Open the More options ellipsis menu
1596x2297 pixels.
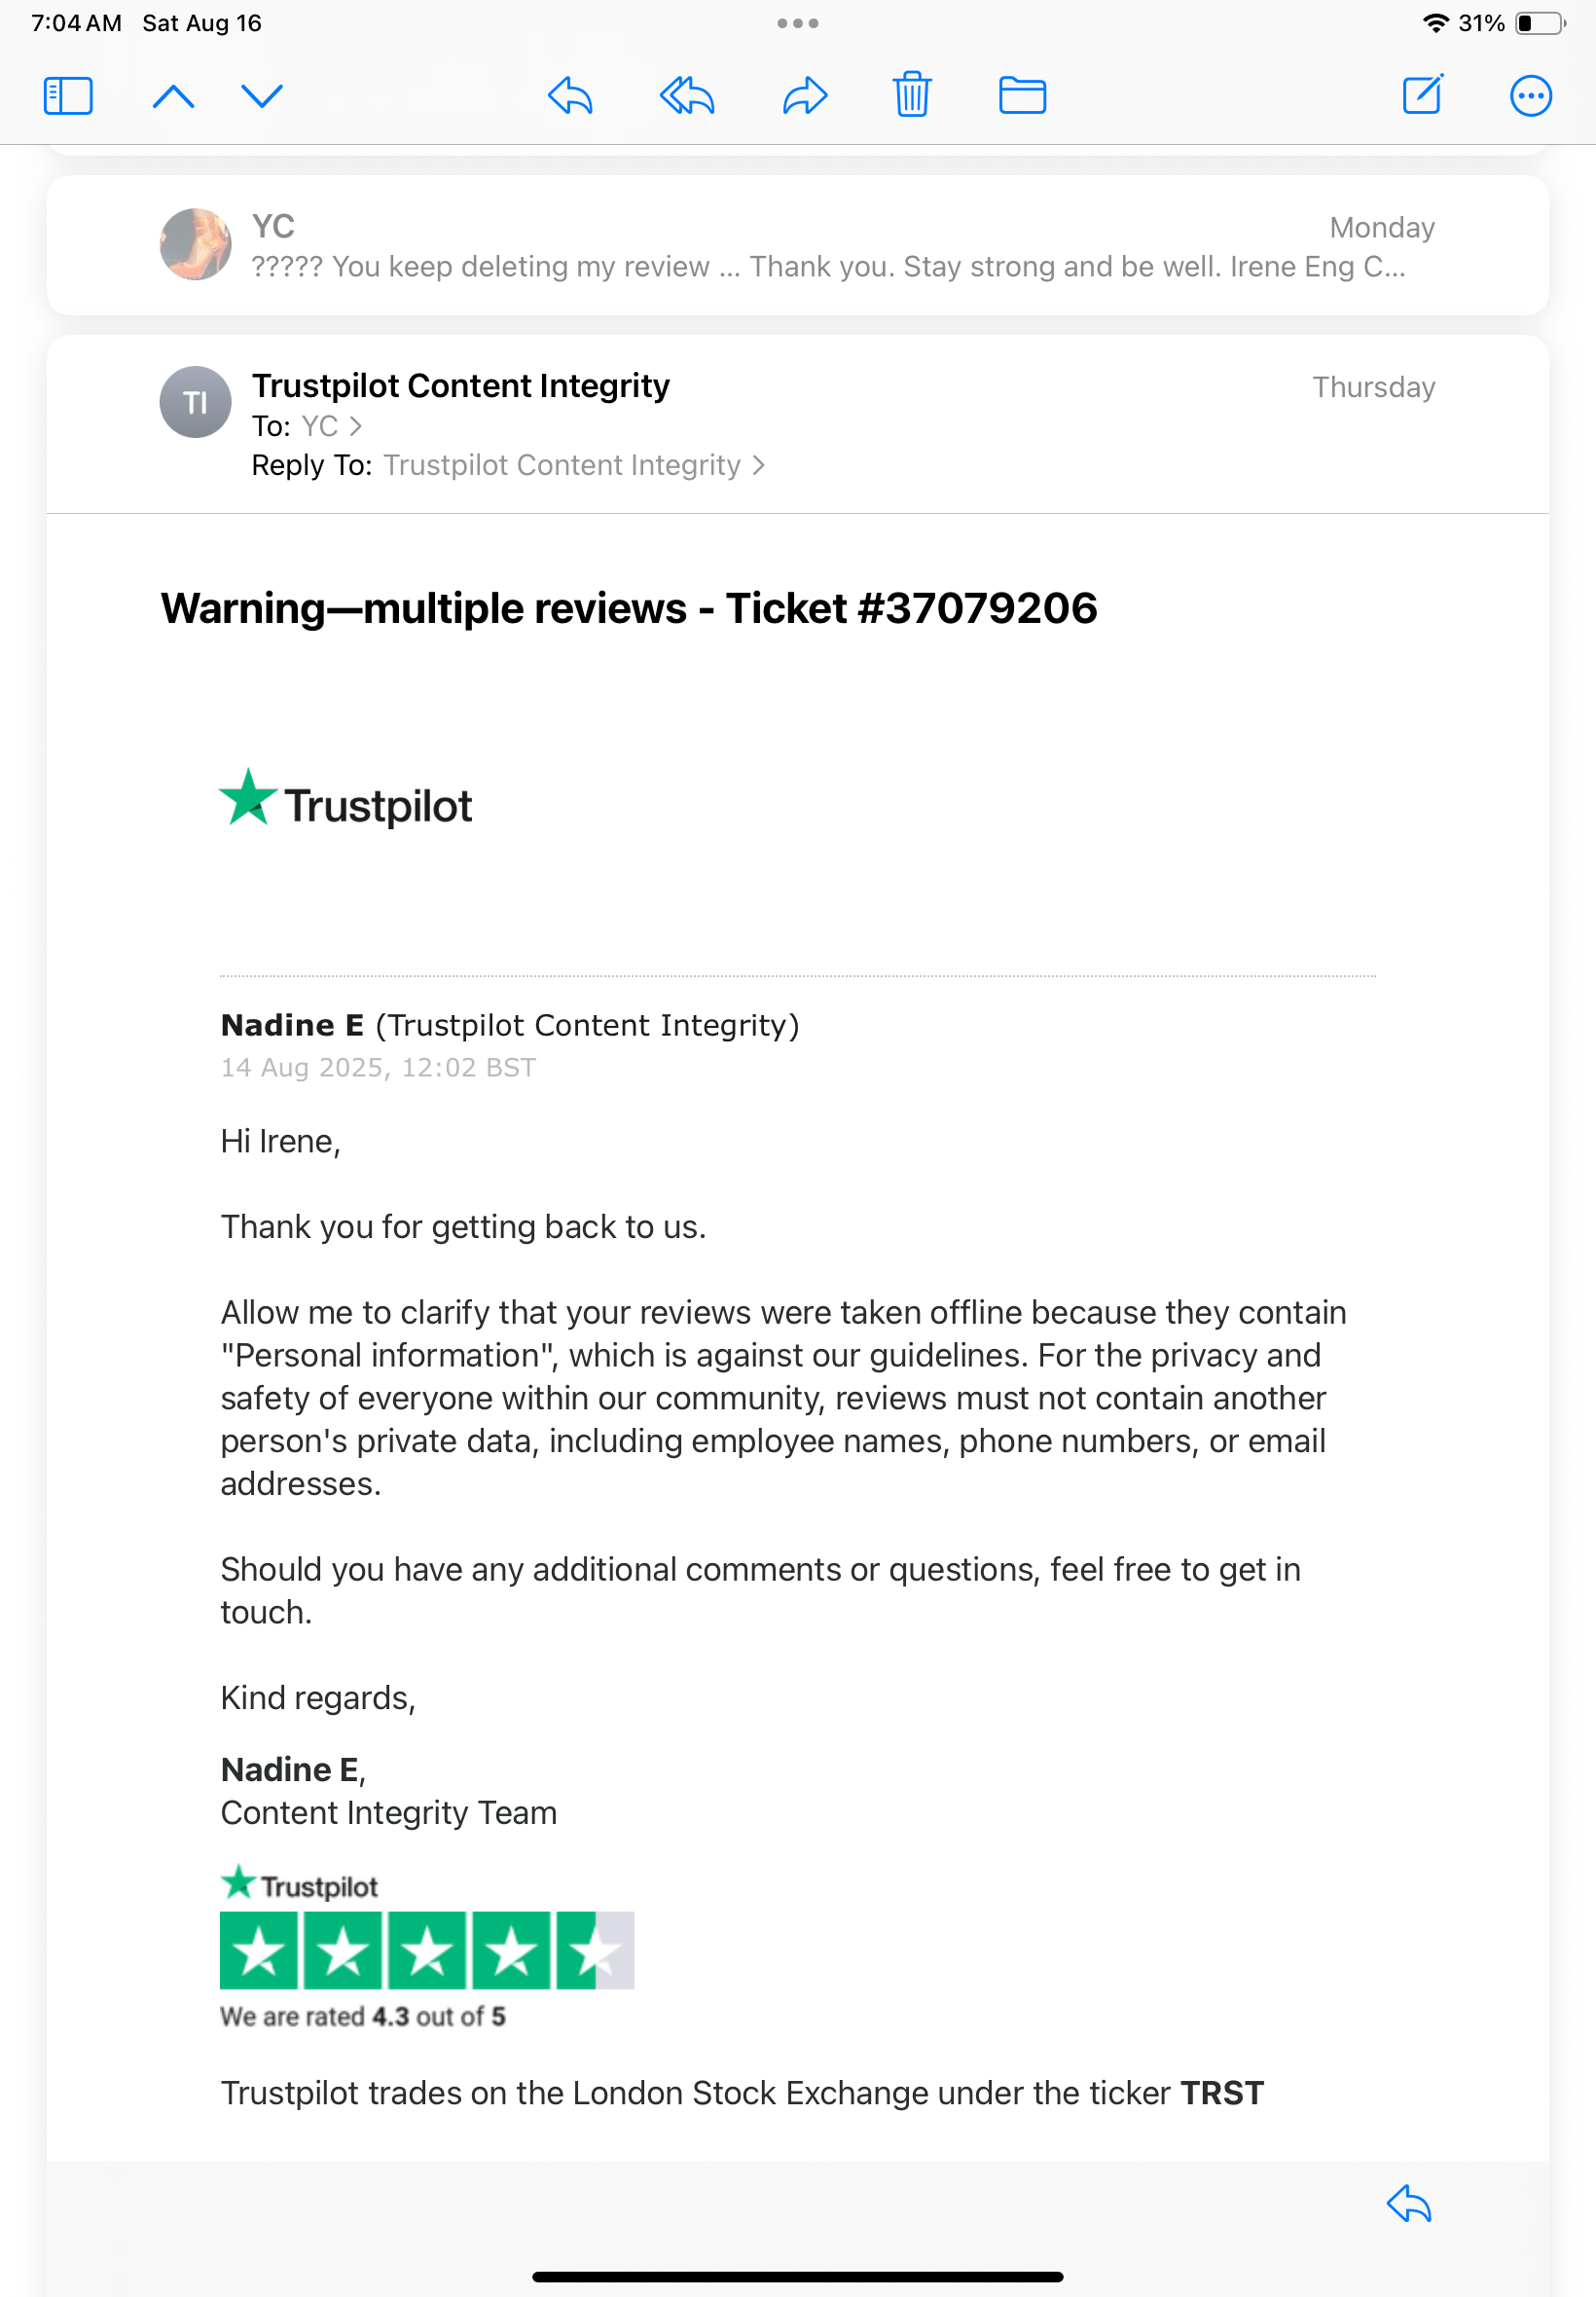pyautogui.click(x=1530, y=96)
